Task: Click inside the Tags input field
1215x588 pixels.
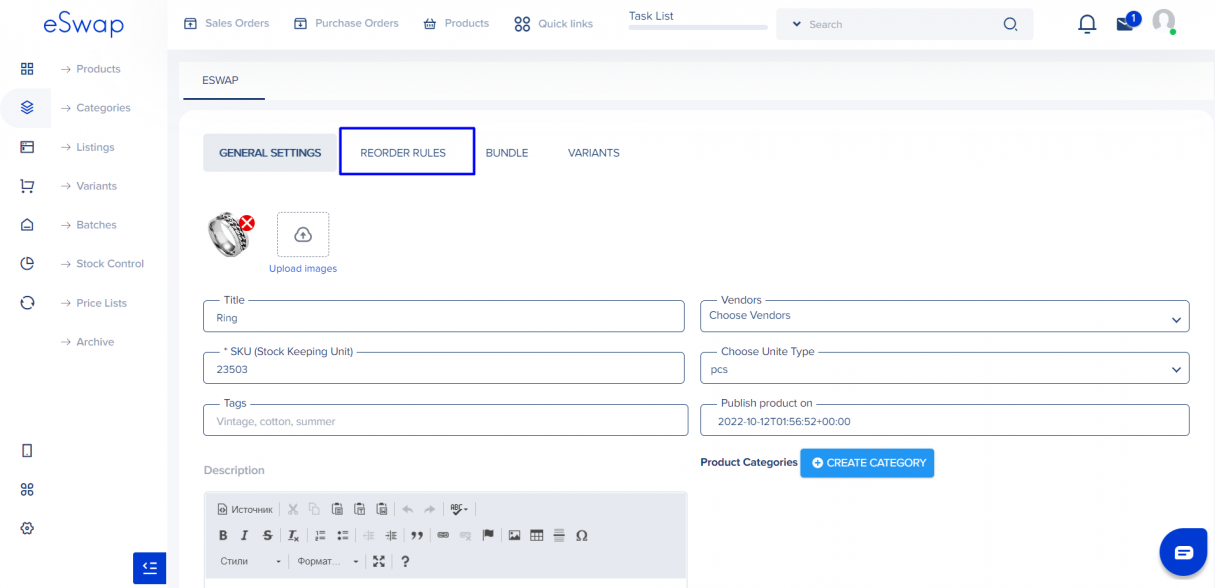Action: (x=445, y=420)
